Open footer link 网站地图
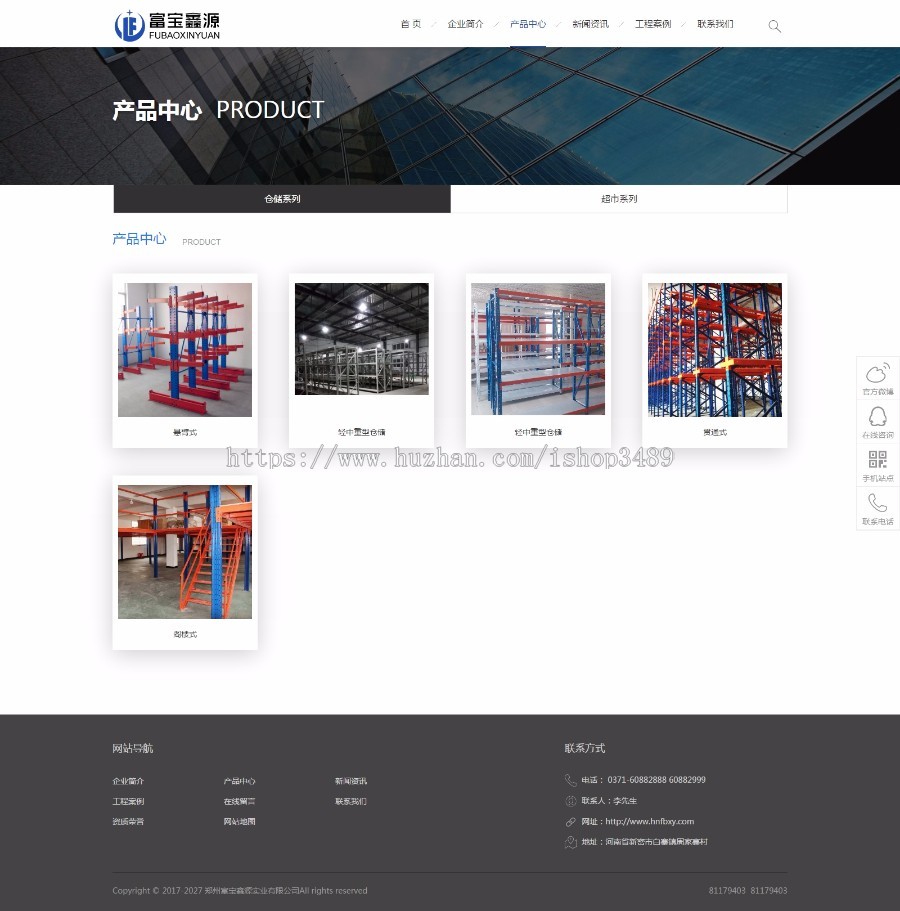 click(x=239, y=822)
